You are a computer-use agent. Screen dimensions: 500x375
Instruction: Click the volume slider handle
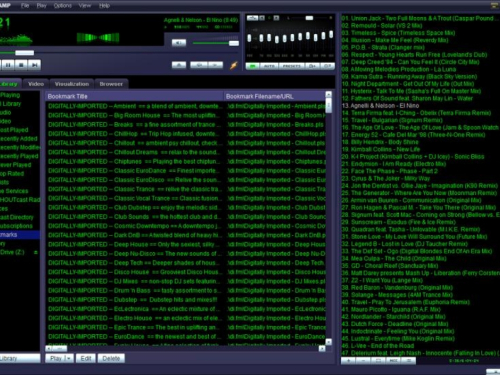click(234, 43)
